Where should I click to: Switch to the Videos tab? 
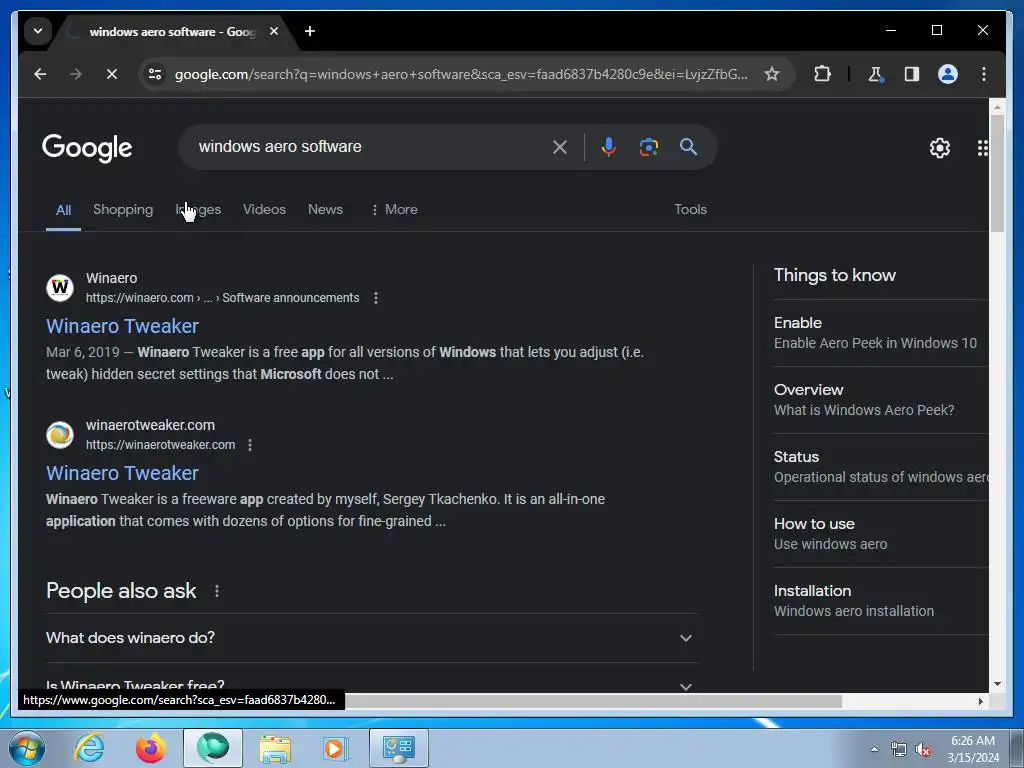point(264,209)
